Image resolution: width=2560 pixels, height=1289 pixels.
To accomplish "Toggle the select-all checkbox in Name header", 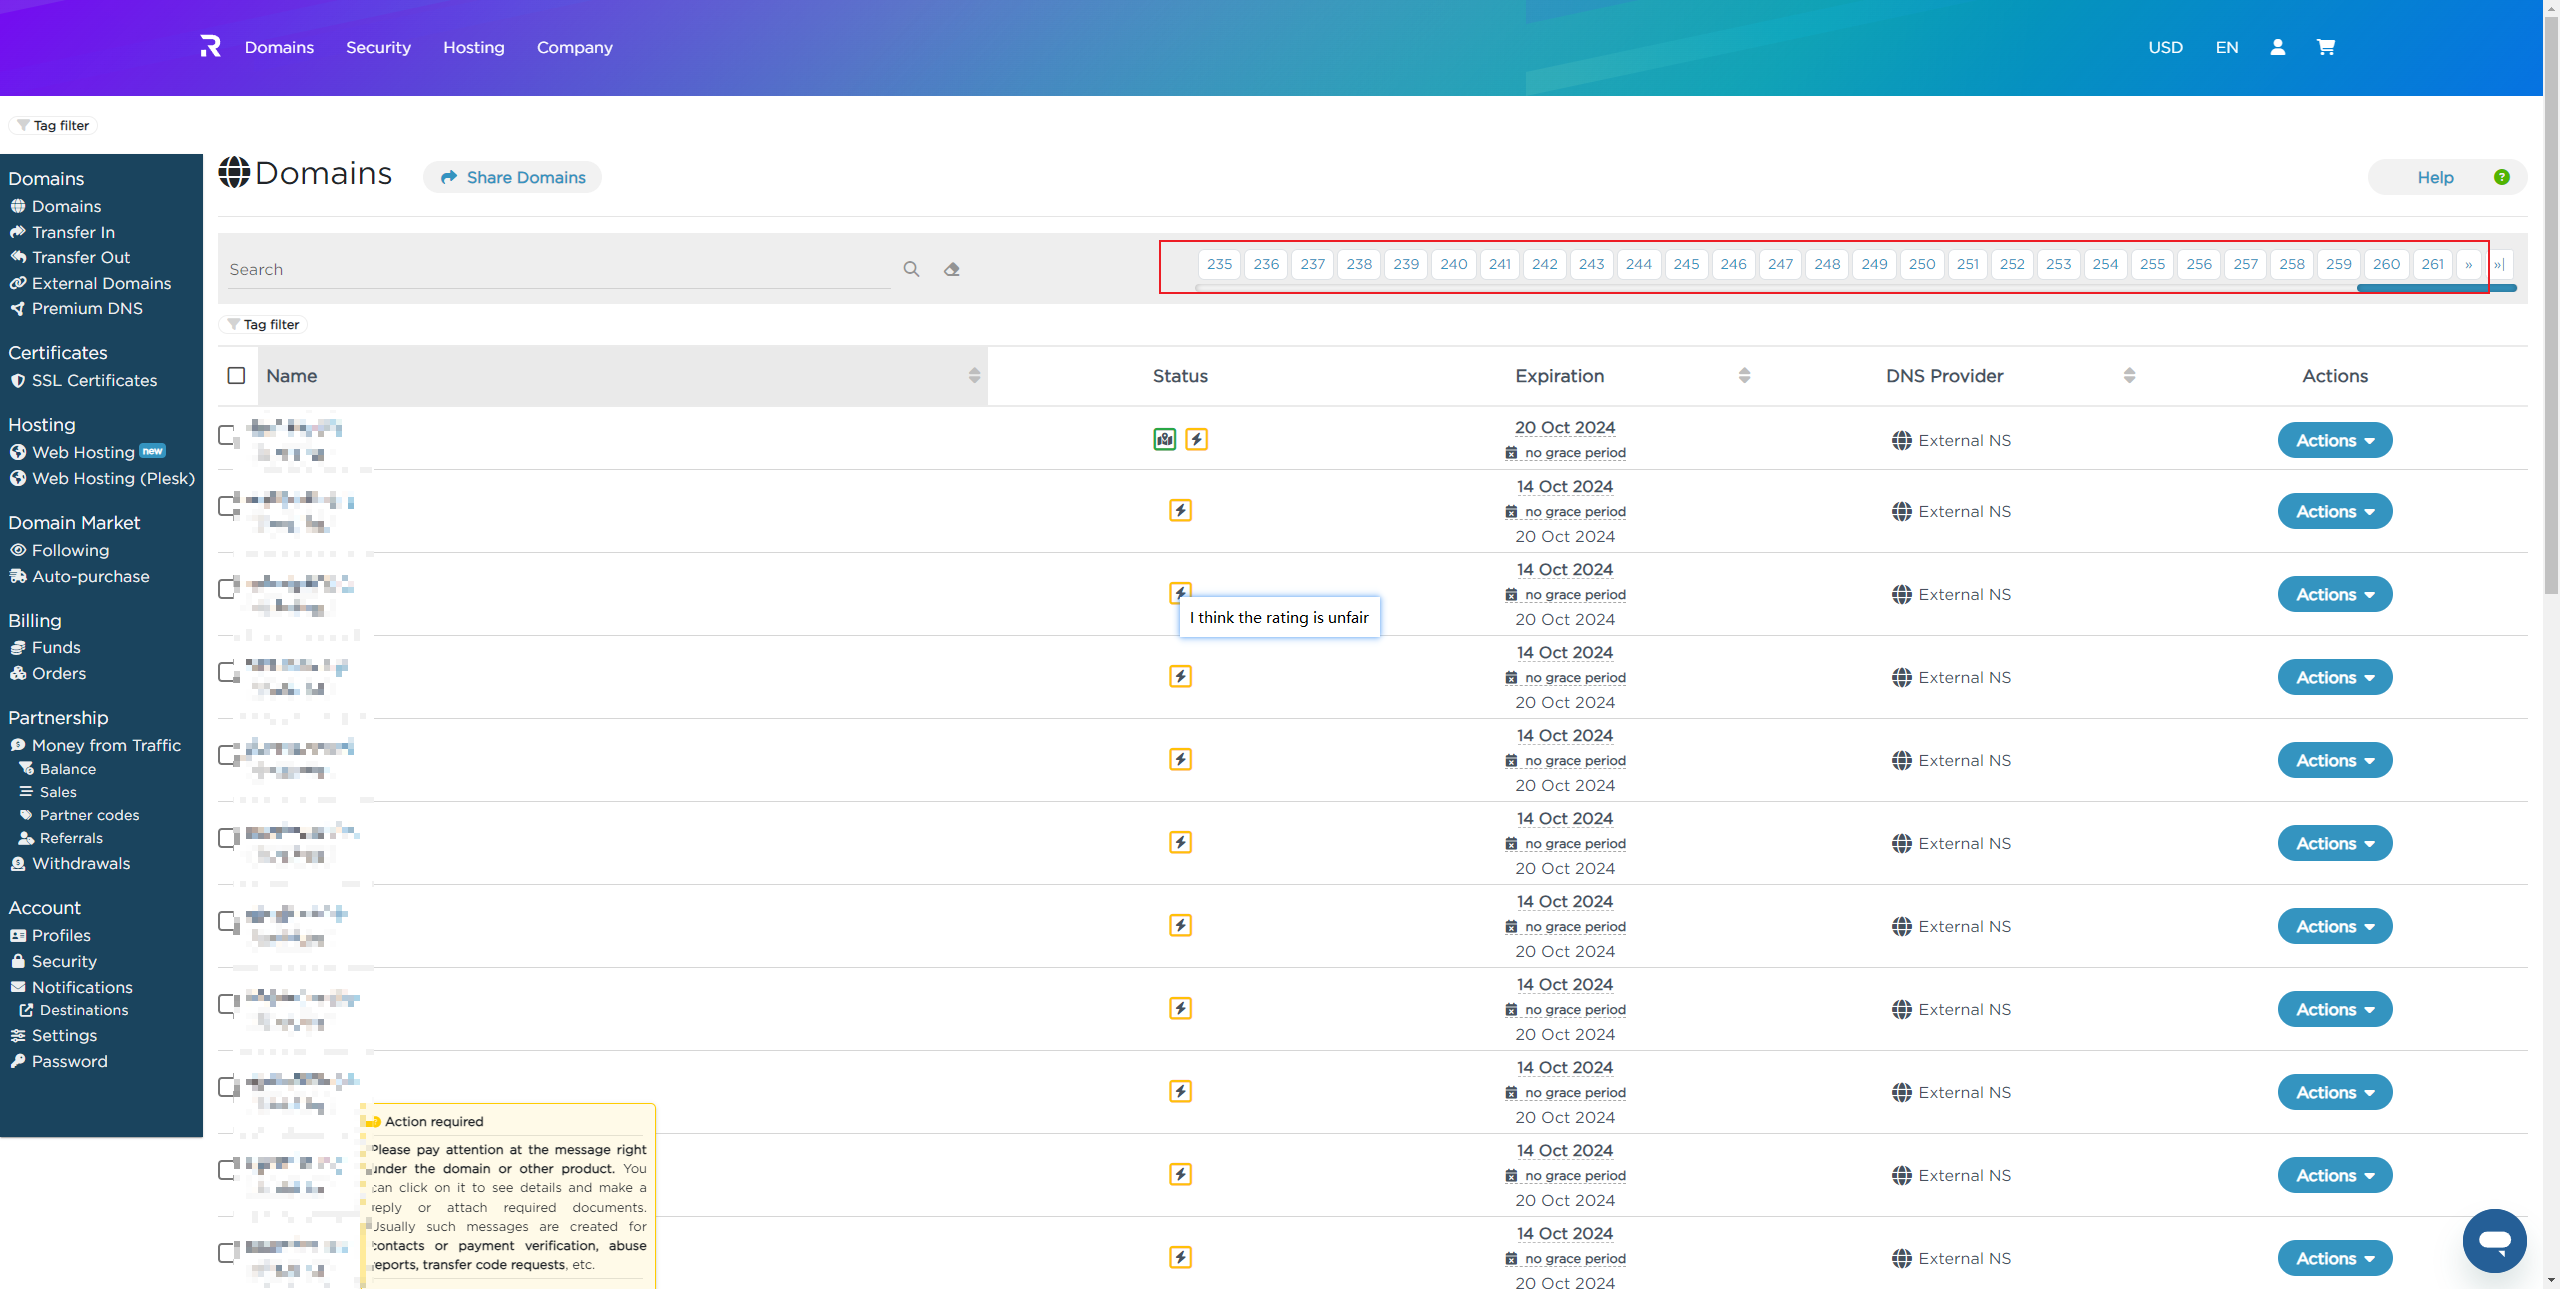I will [x=236, y=376].
